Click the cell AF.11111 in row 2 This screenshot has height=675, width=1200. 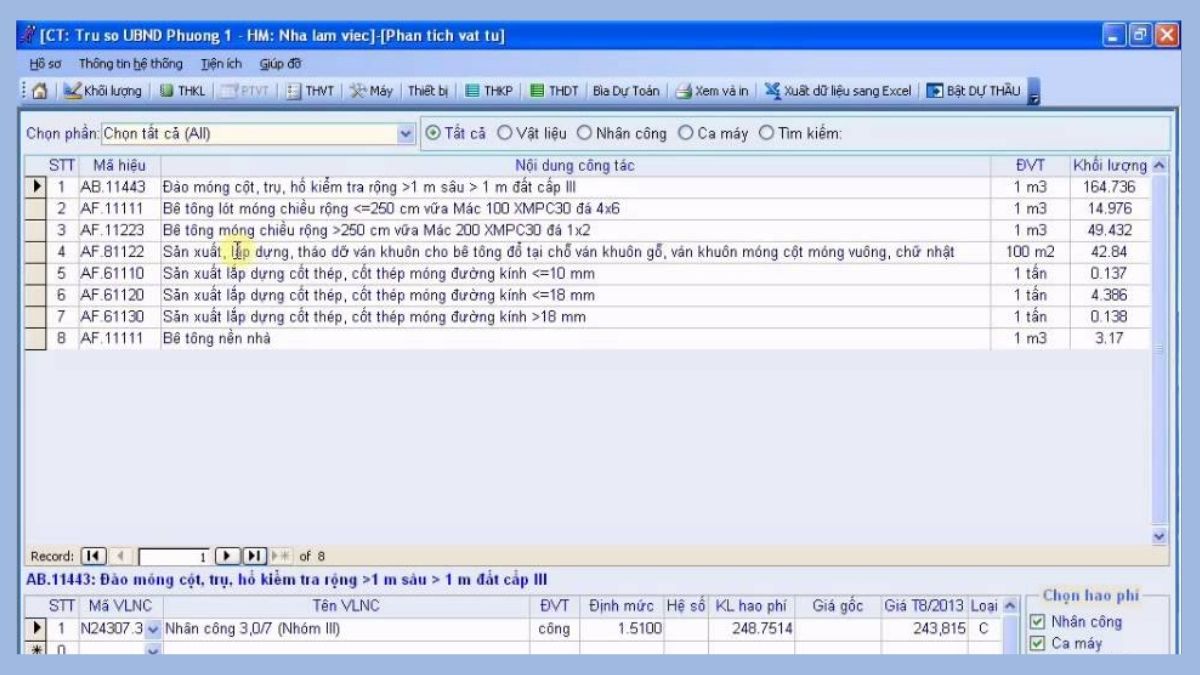[x=119, y=208]
